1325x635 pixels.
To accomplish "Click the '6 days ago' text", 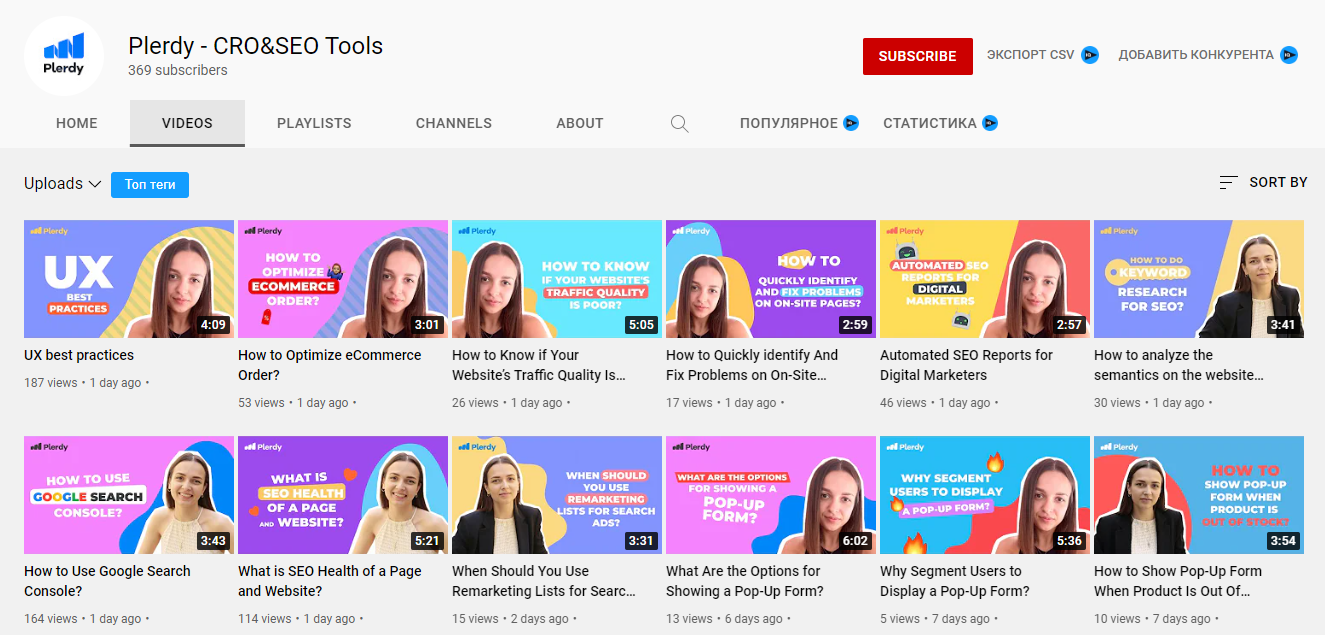I will coord(752,619).
